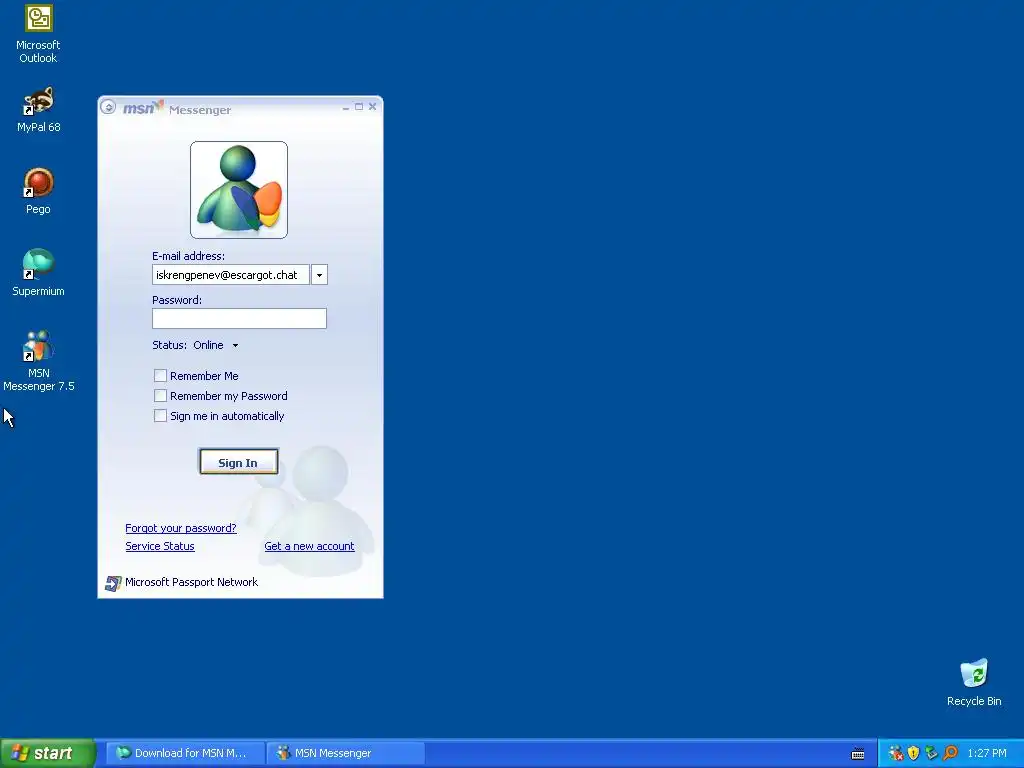Click the MSN Messenger display picture
This screenshot has width=1024, height=768.
(238, 190)
